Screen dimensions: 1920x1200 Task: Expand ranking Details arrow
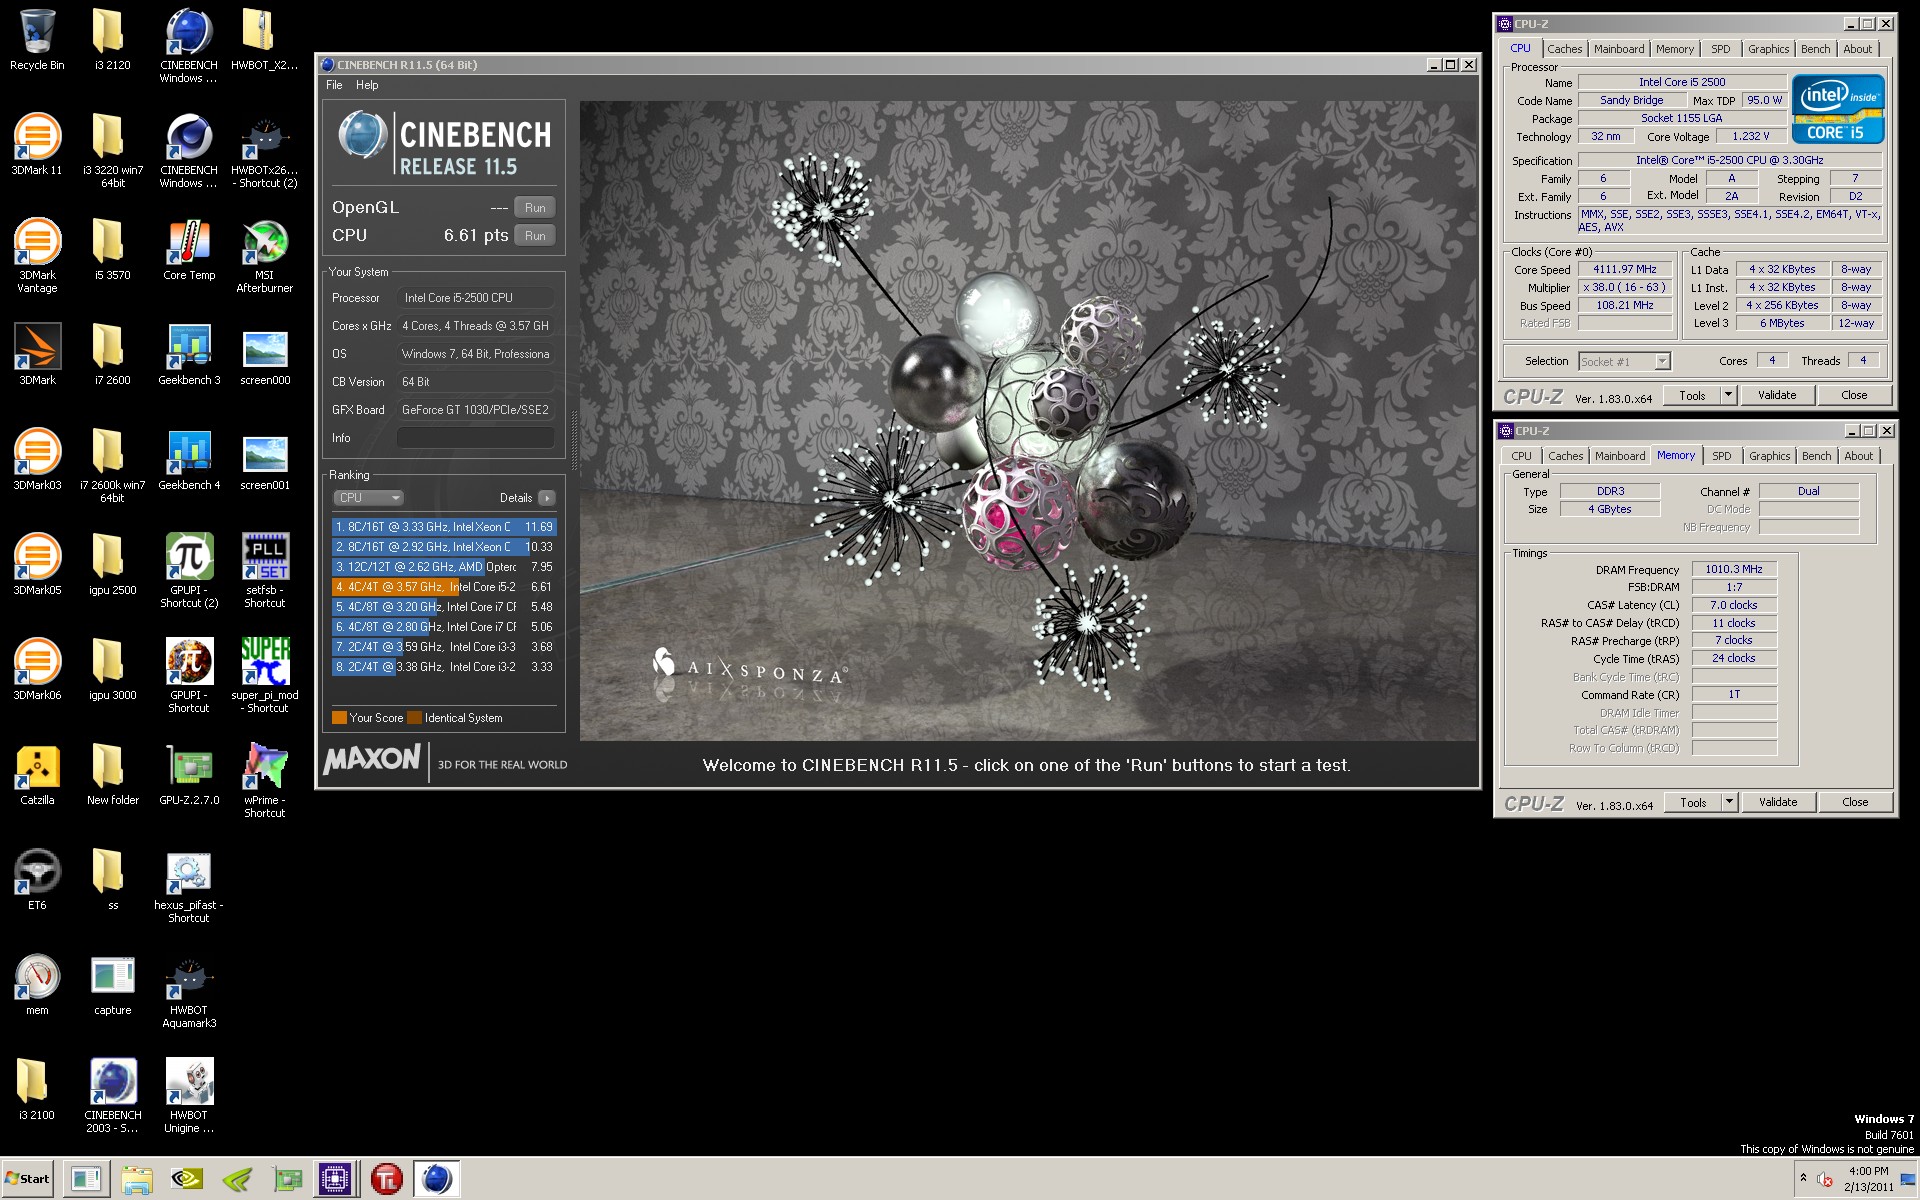tap(546, 497)
